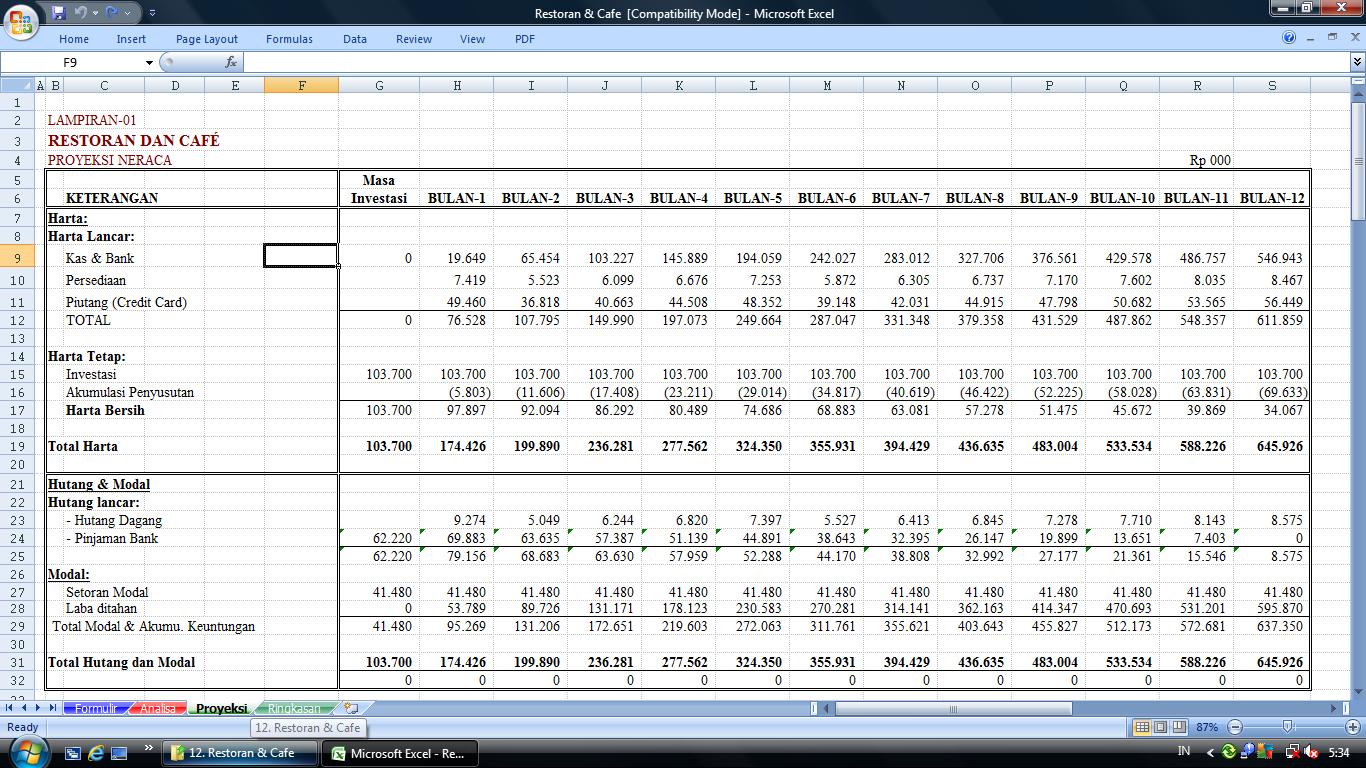1366x768 pixels.
Task: Click the Undo arrow icon
Action: [x=80, y=13]
